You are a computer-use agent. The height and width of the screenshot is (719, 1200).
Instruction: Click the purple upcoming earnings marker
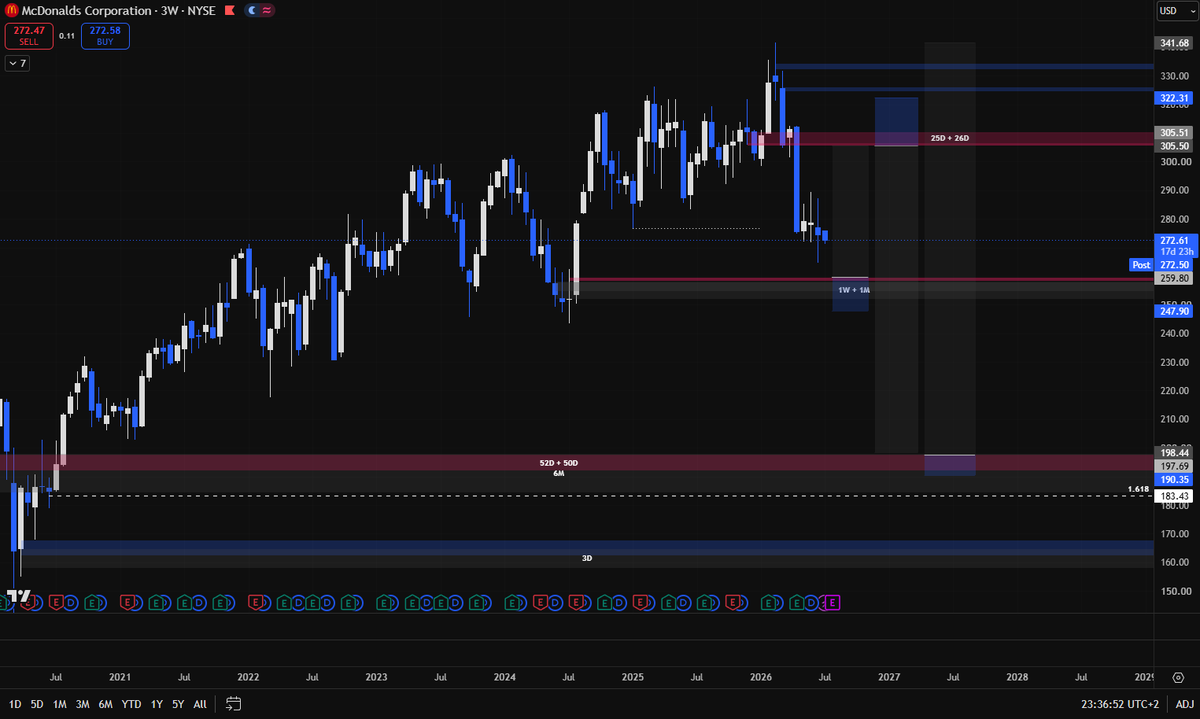coord(833,602)
